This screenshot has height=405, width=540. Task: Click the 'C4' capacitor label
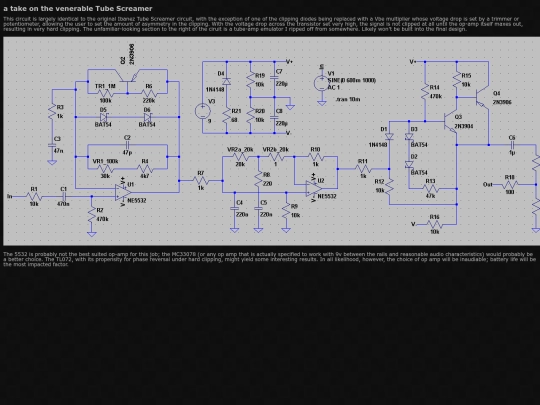(x=240, y=202)
